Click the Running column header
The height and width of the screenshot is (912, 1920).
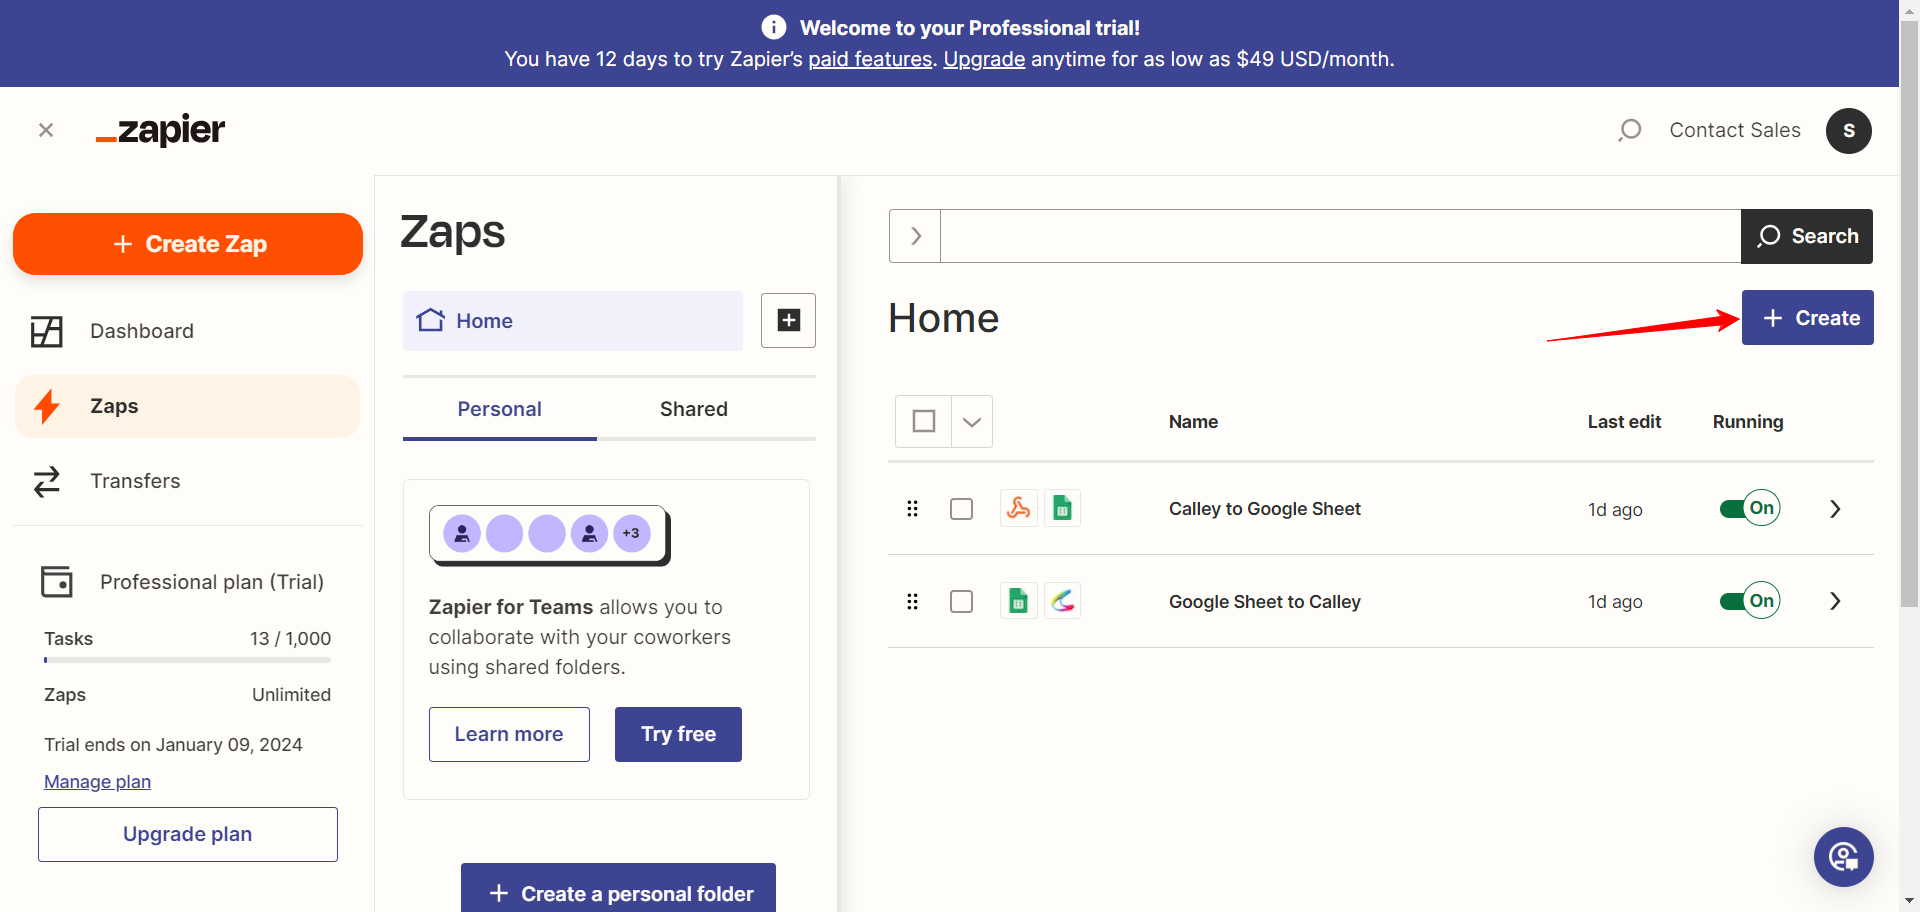(x=1748, y=422)
